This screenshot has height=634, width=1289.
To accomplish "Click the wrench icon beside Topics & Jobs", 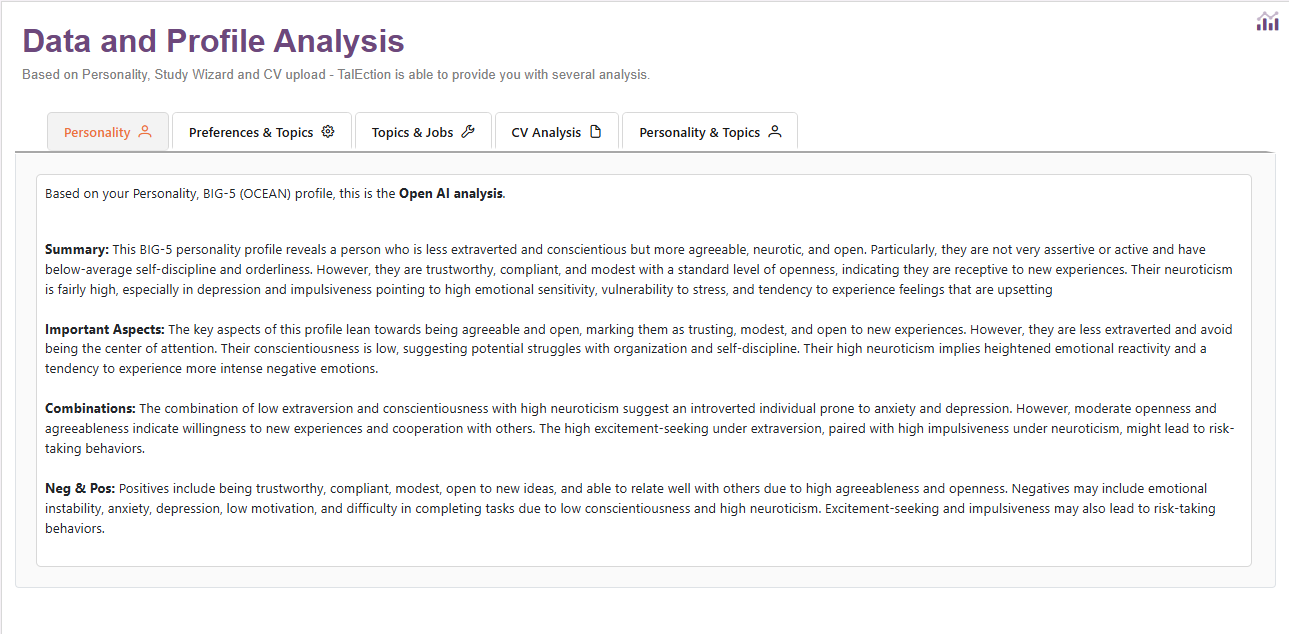I will tap(468, 131).
